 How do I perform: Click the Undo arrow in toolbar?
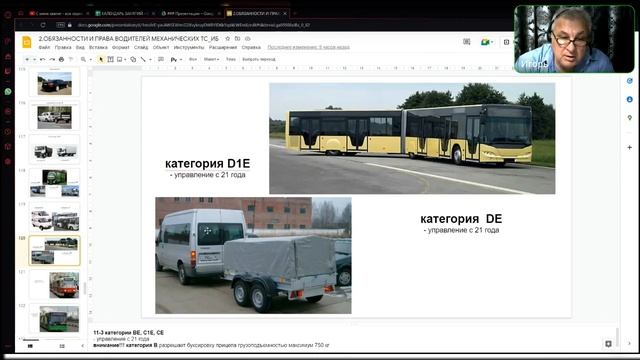tap(42, 60)
